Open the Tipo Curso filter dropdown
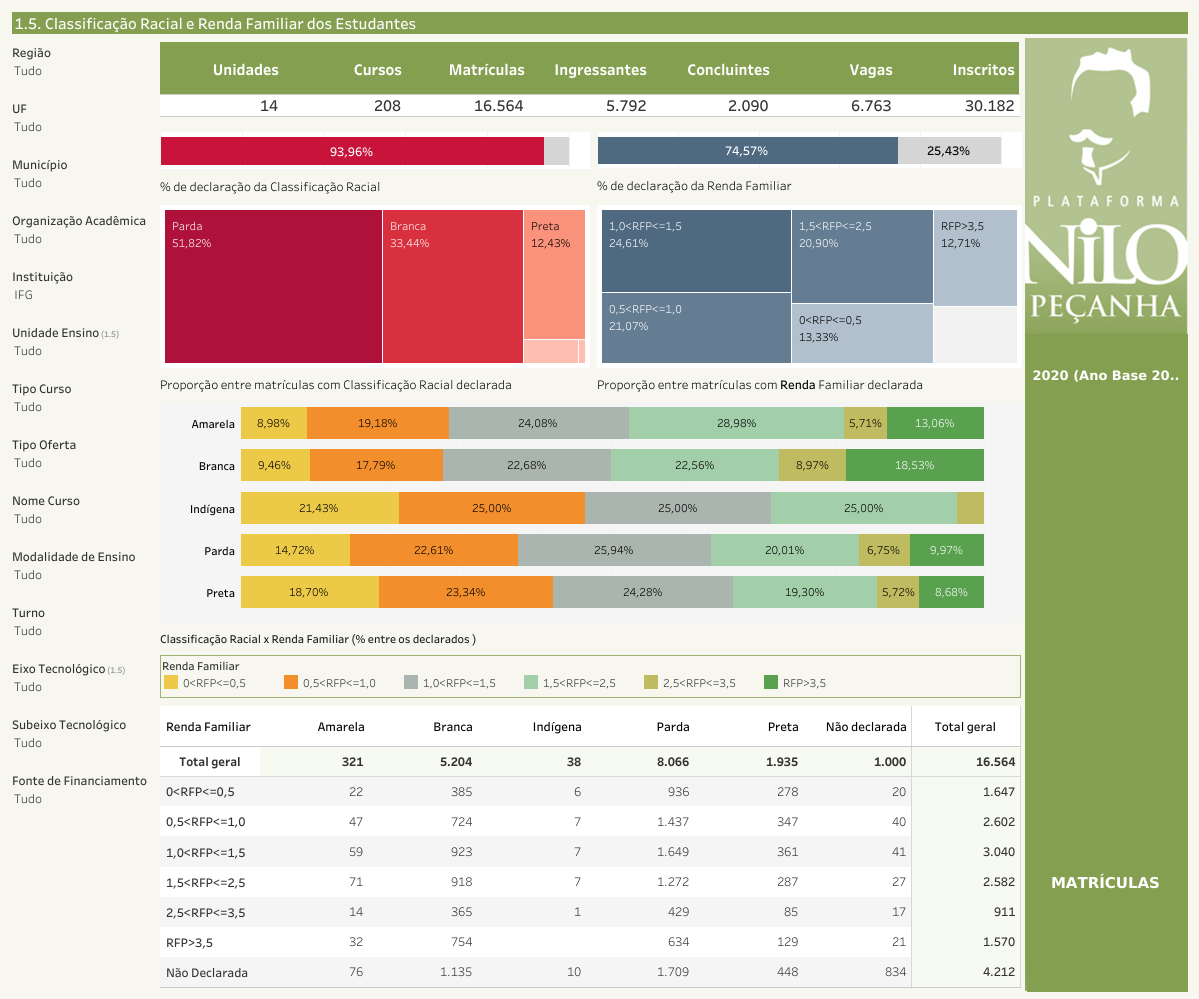Image resolution: width=1199 pixels, height=999 pixels. (x=28, y=407)
